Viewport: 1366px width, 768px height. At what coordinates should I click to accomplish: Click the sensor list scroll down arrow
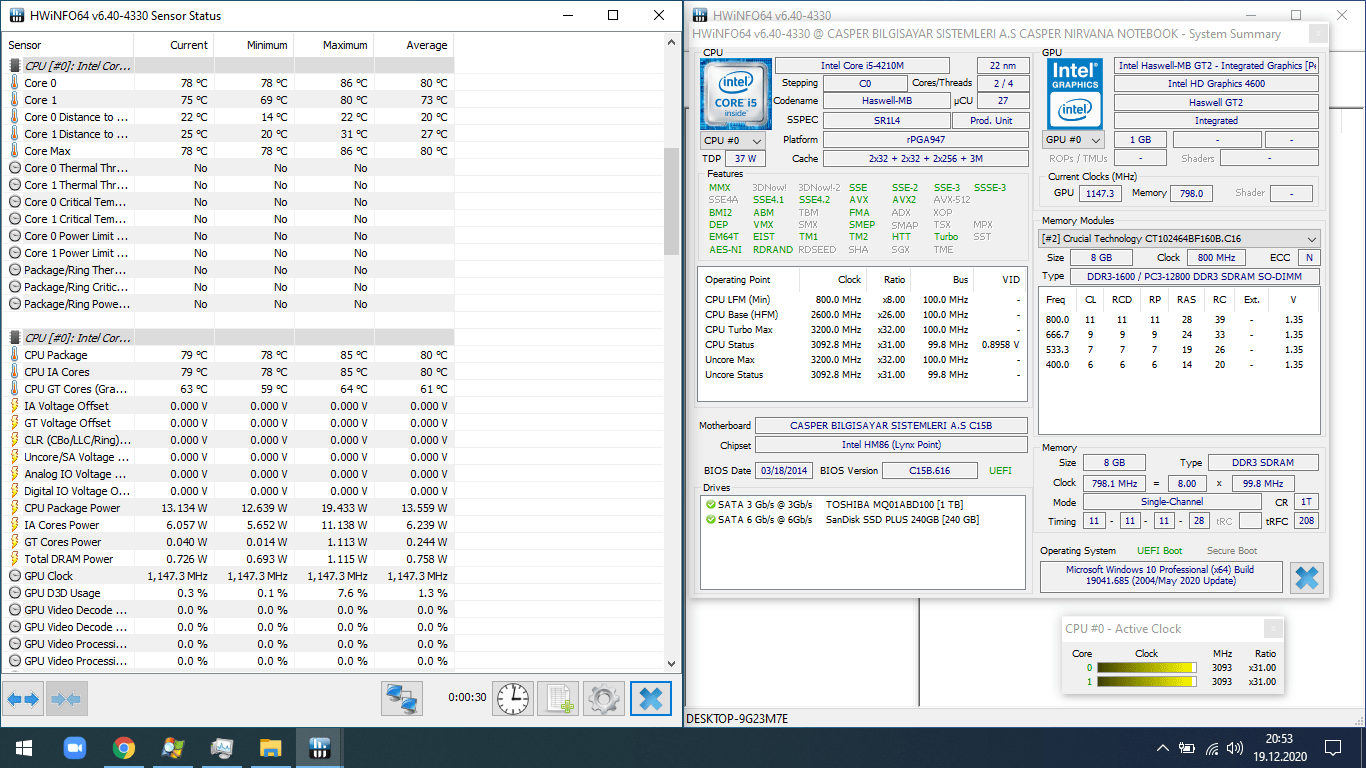click(671, 662)
